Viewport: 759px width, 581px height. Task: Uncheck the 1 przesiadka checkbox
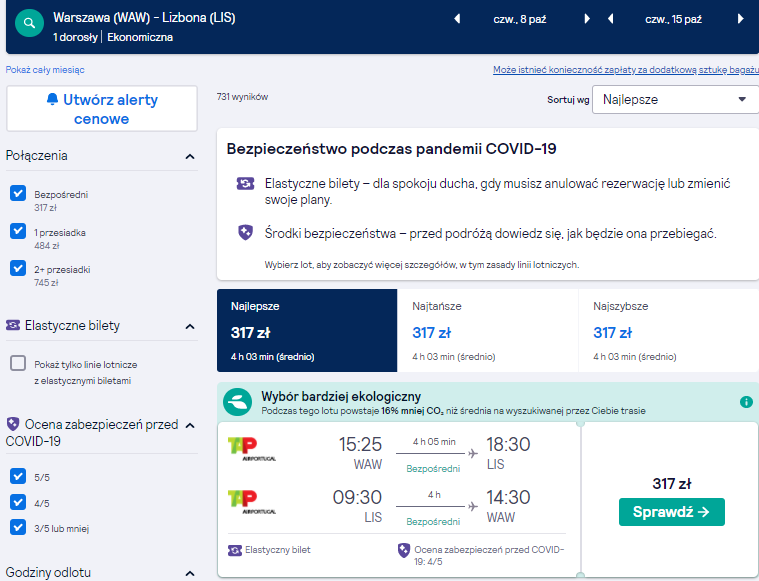coord(18,231)
